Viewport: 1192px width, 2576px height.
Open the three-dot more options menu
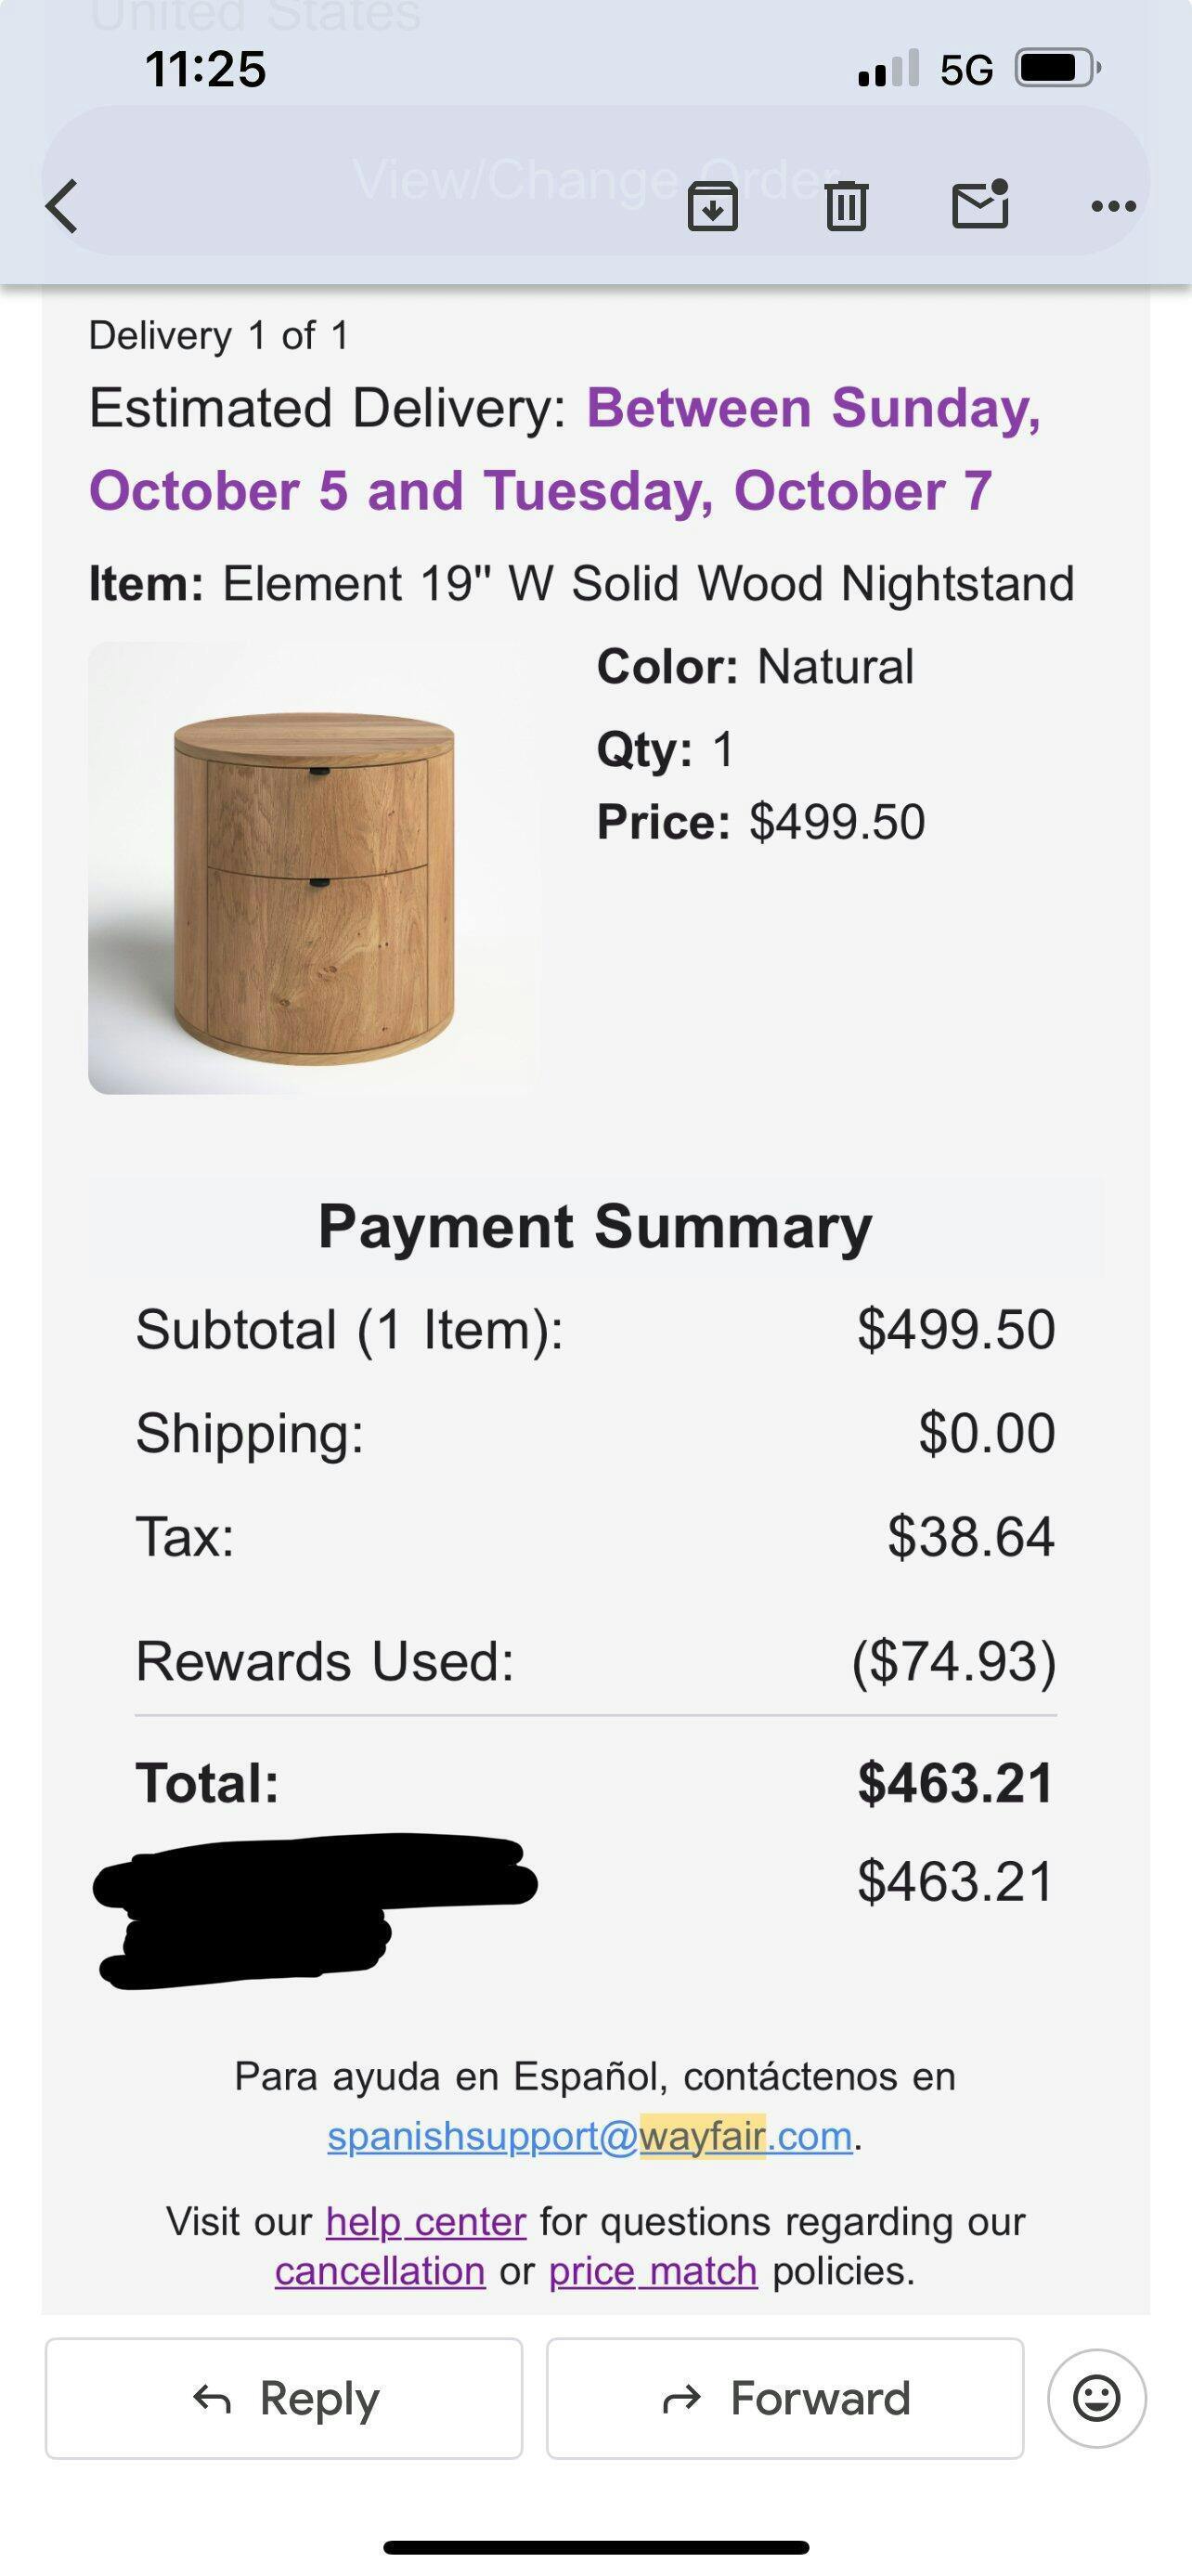pos(1113,206)
